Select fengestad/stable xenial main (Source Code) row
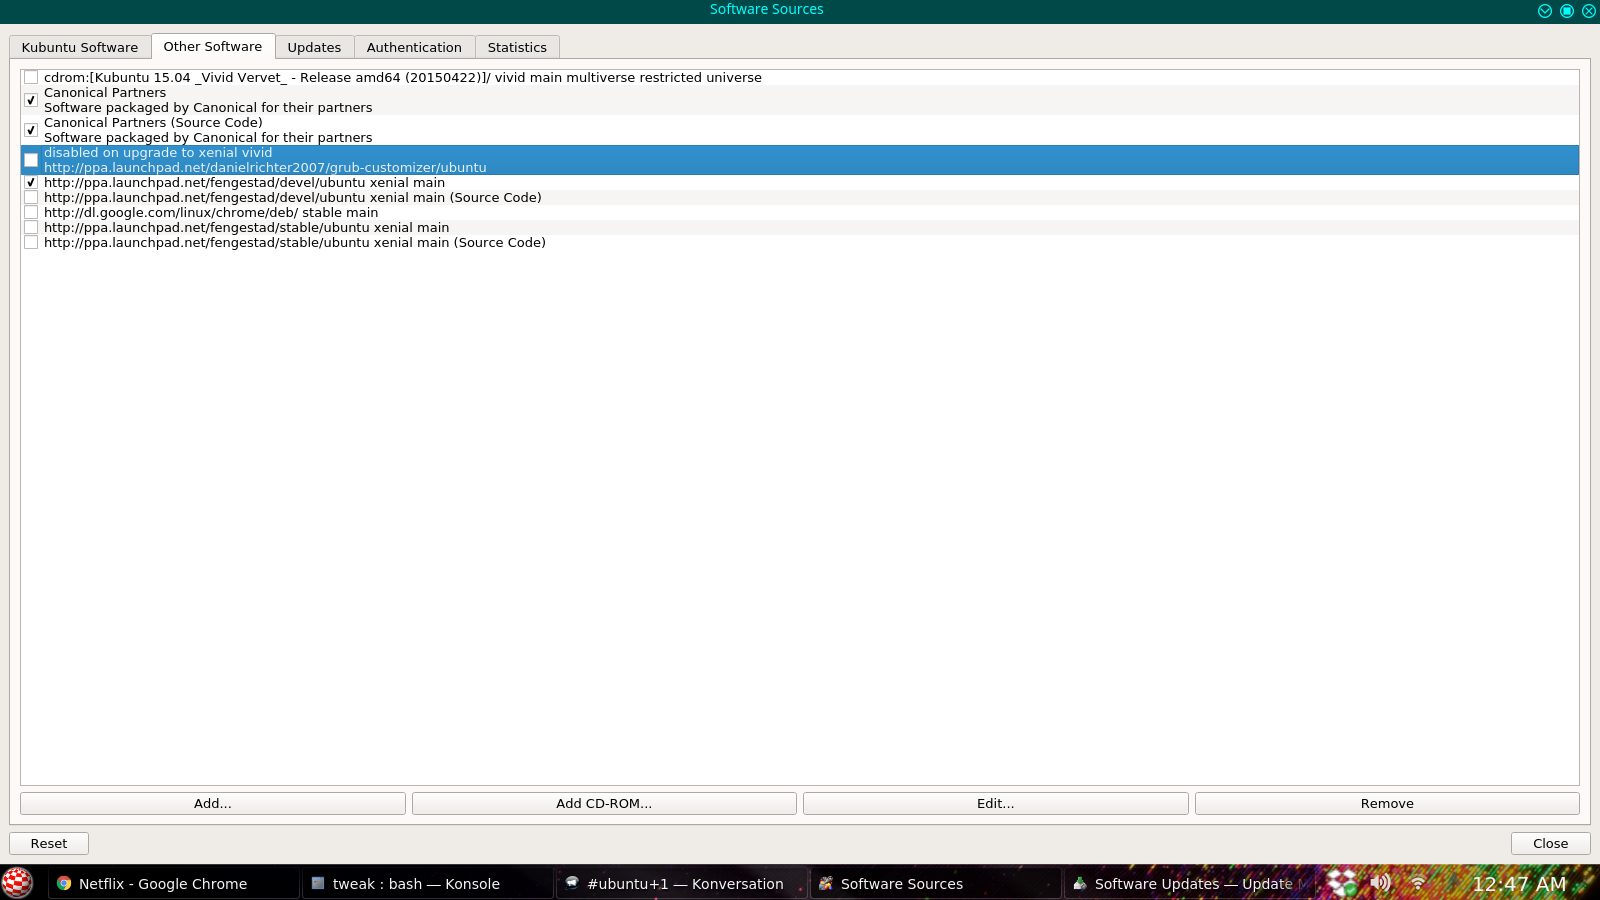1600x900 pixels. coord(800,242)
